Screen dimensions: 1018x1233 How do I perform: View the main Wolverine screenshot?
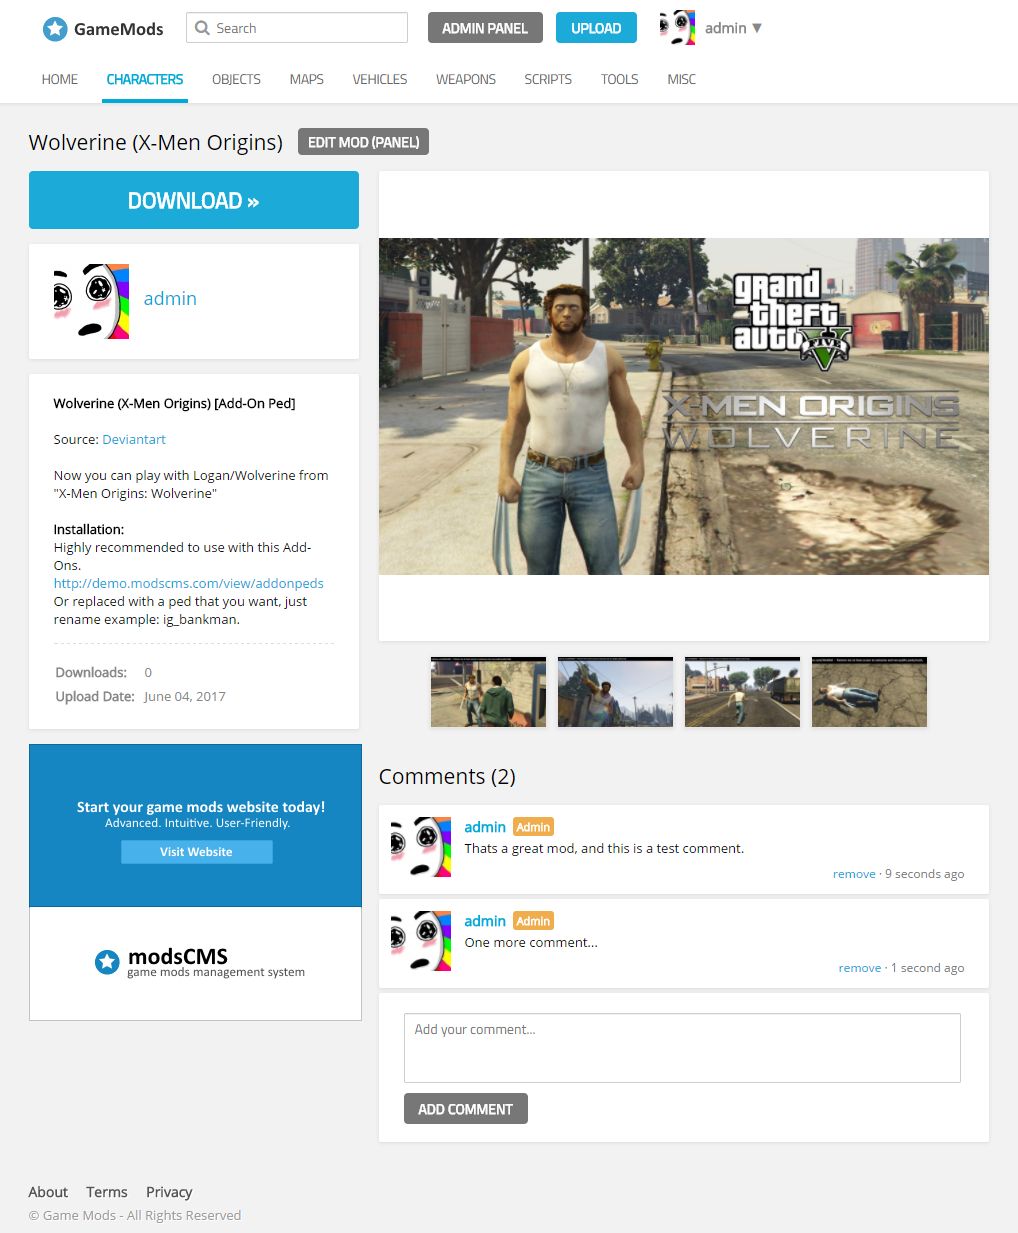(684, 406)
